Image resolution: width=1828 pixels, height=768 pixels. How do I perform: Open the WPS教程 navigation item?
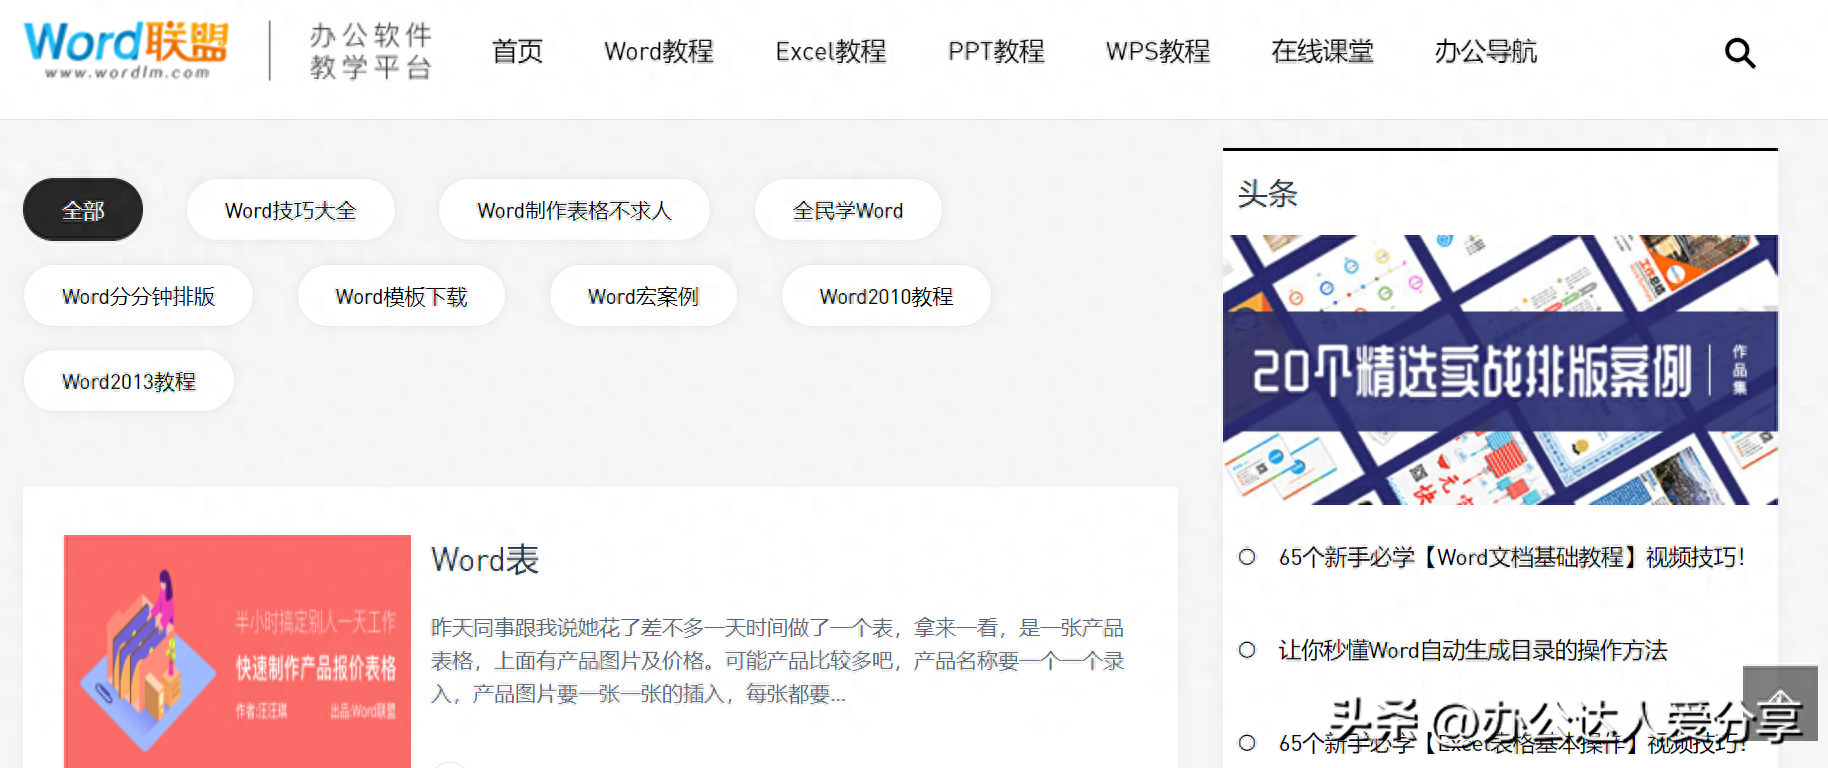(x=1158, y=51)
